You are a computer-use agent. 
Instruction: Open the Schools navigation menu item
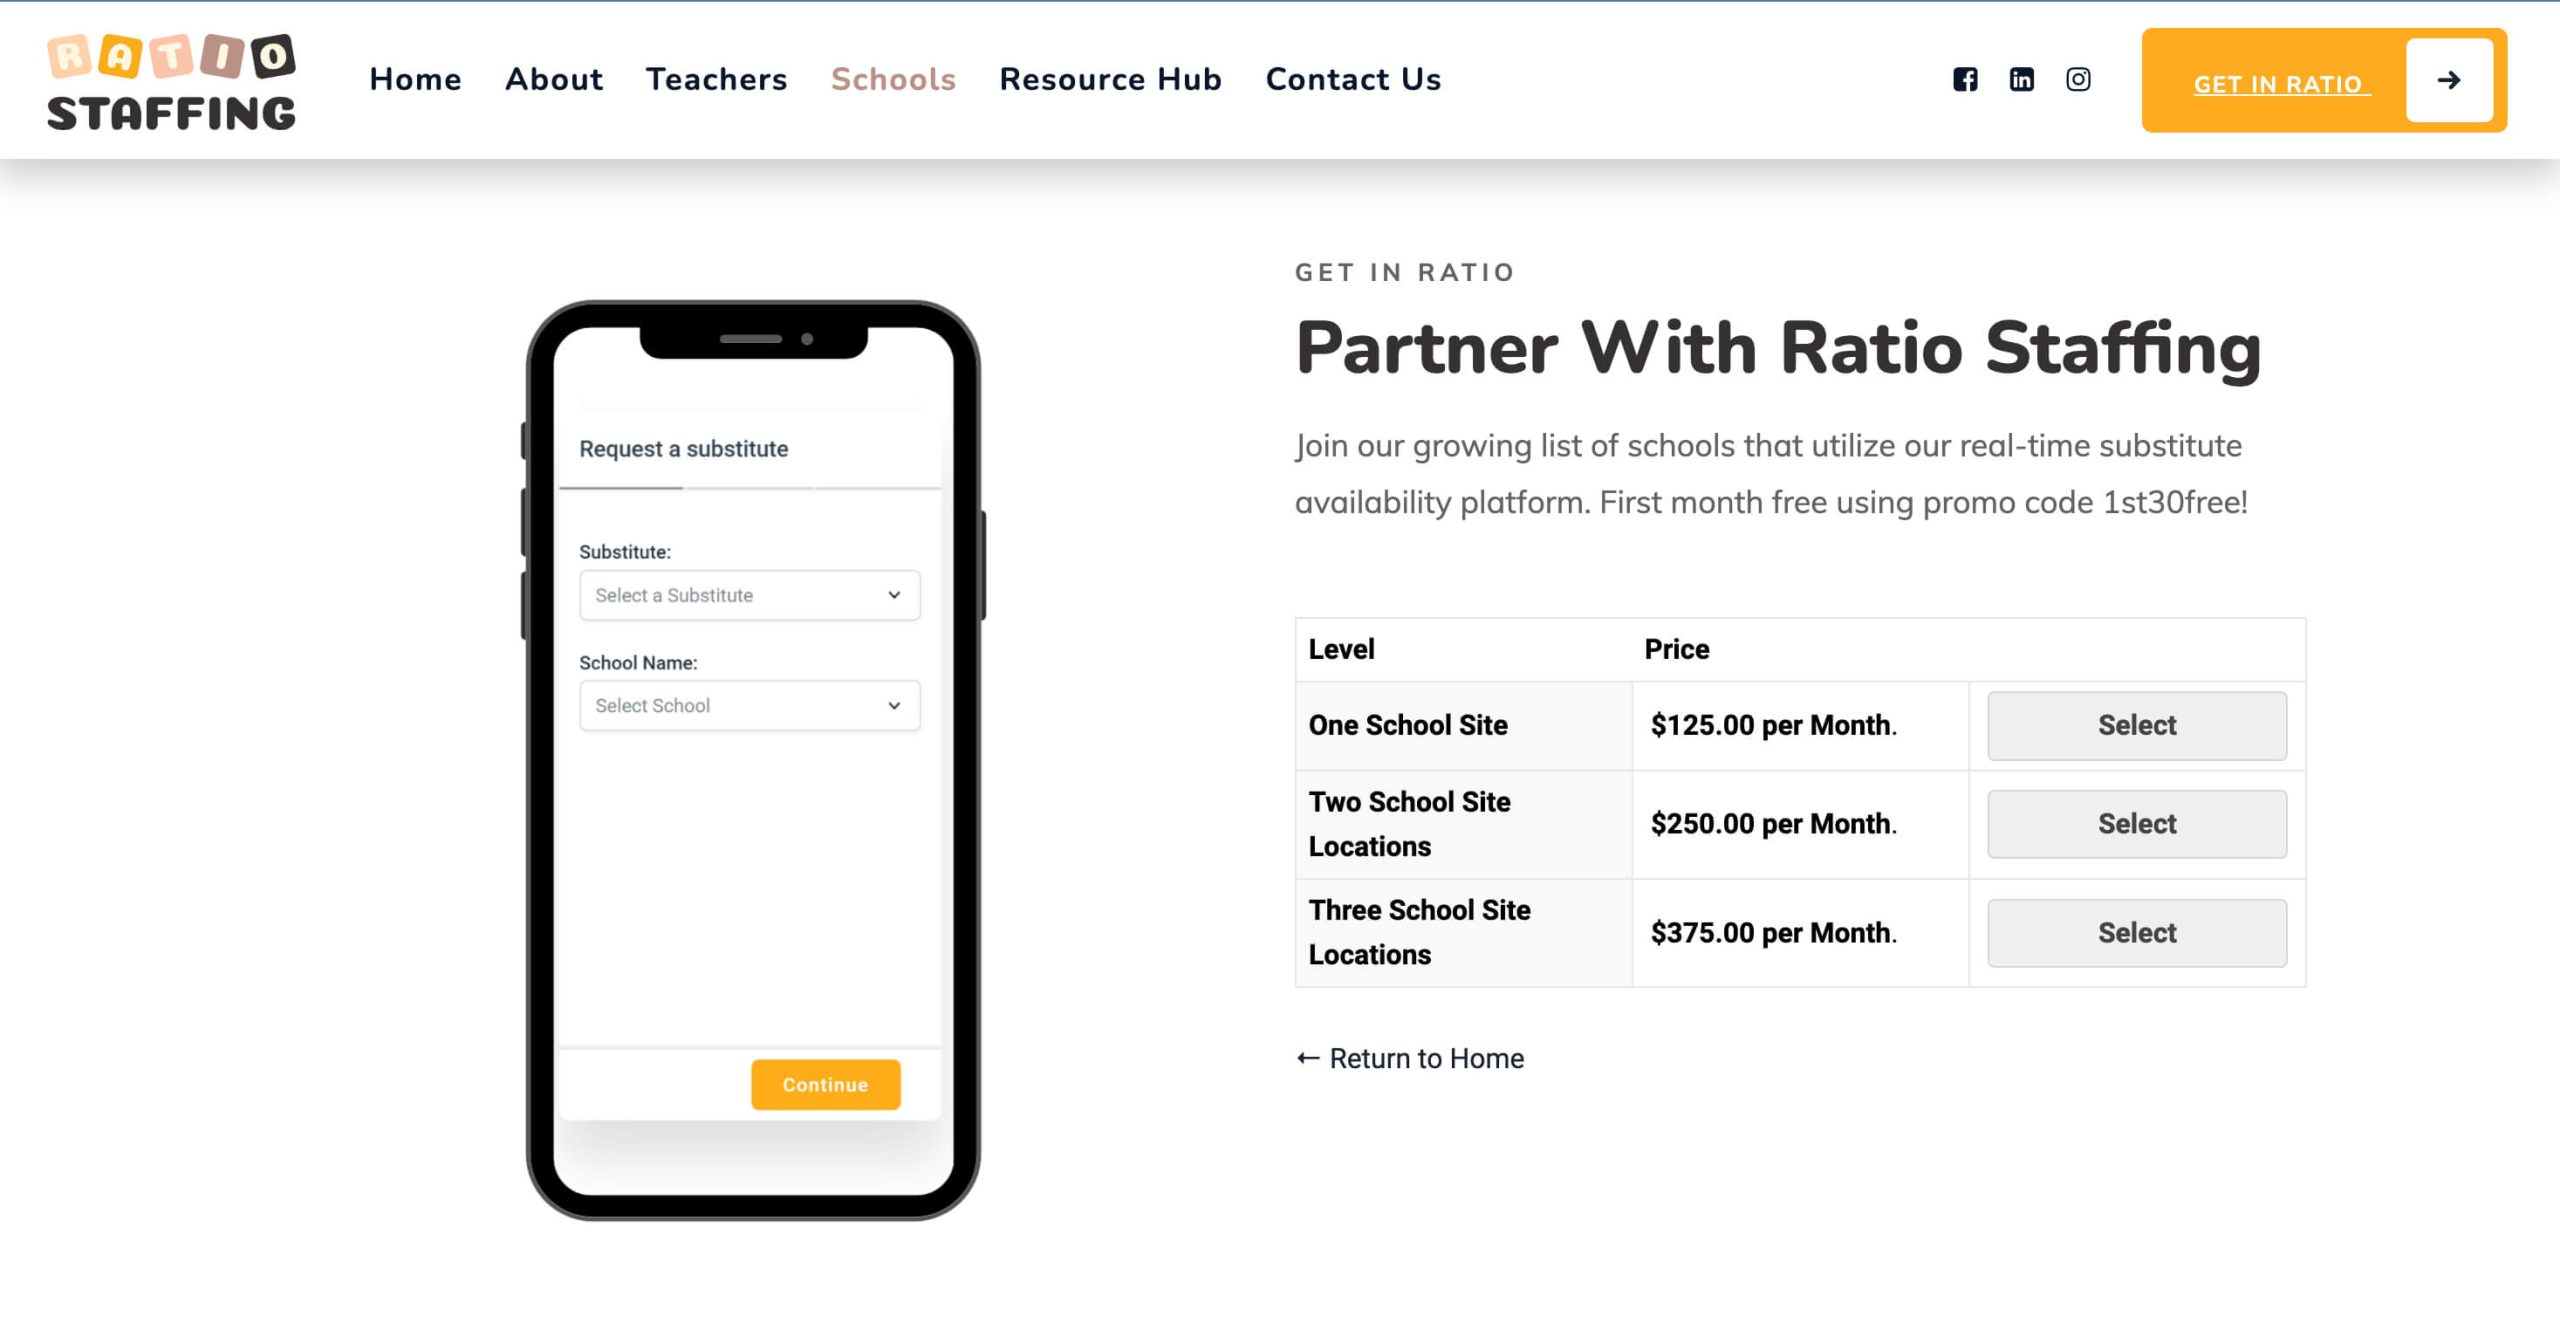pyautogui.click(x=892, y=80)
